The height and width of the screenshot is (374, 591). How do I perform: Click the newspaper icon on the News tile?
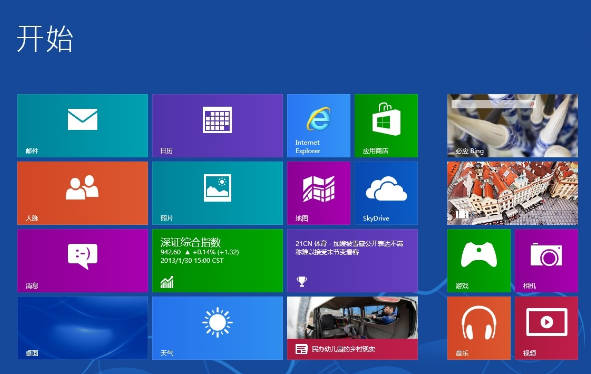[301, 349]
